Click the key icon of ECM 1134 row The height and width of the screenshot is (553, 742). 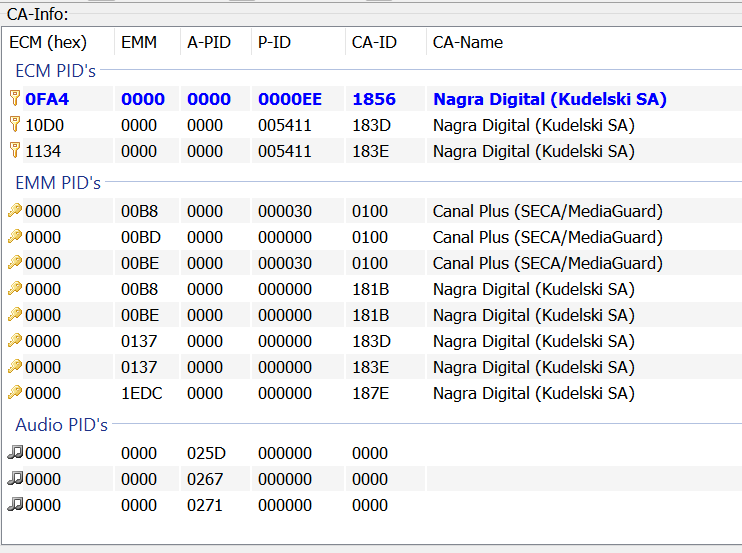pos(15,150)
